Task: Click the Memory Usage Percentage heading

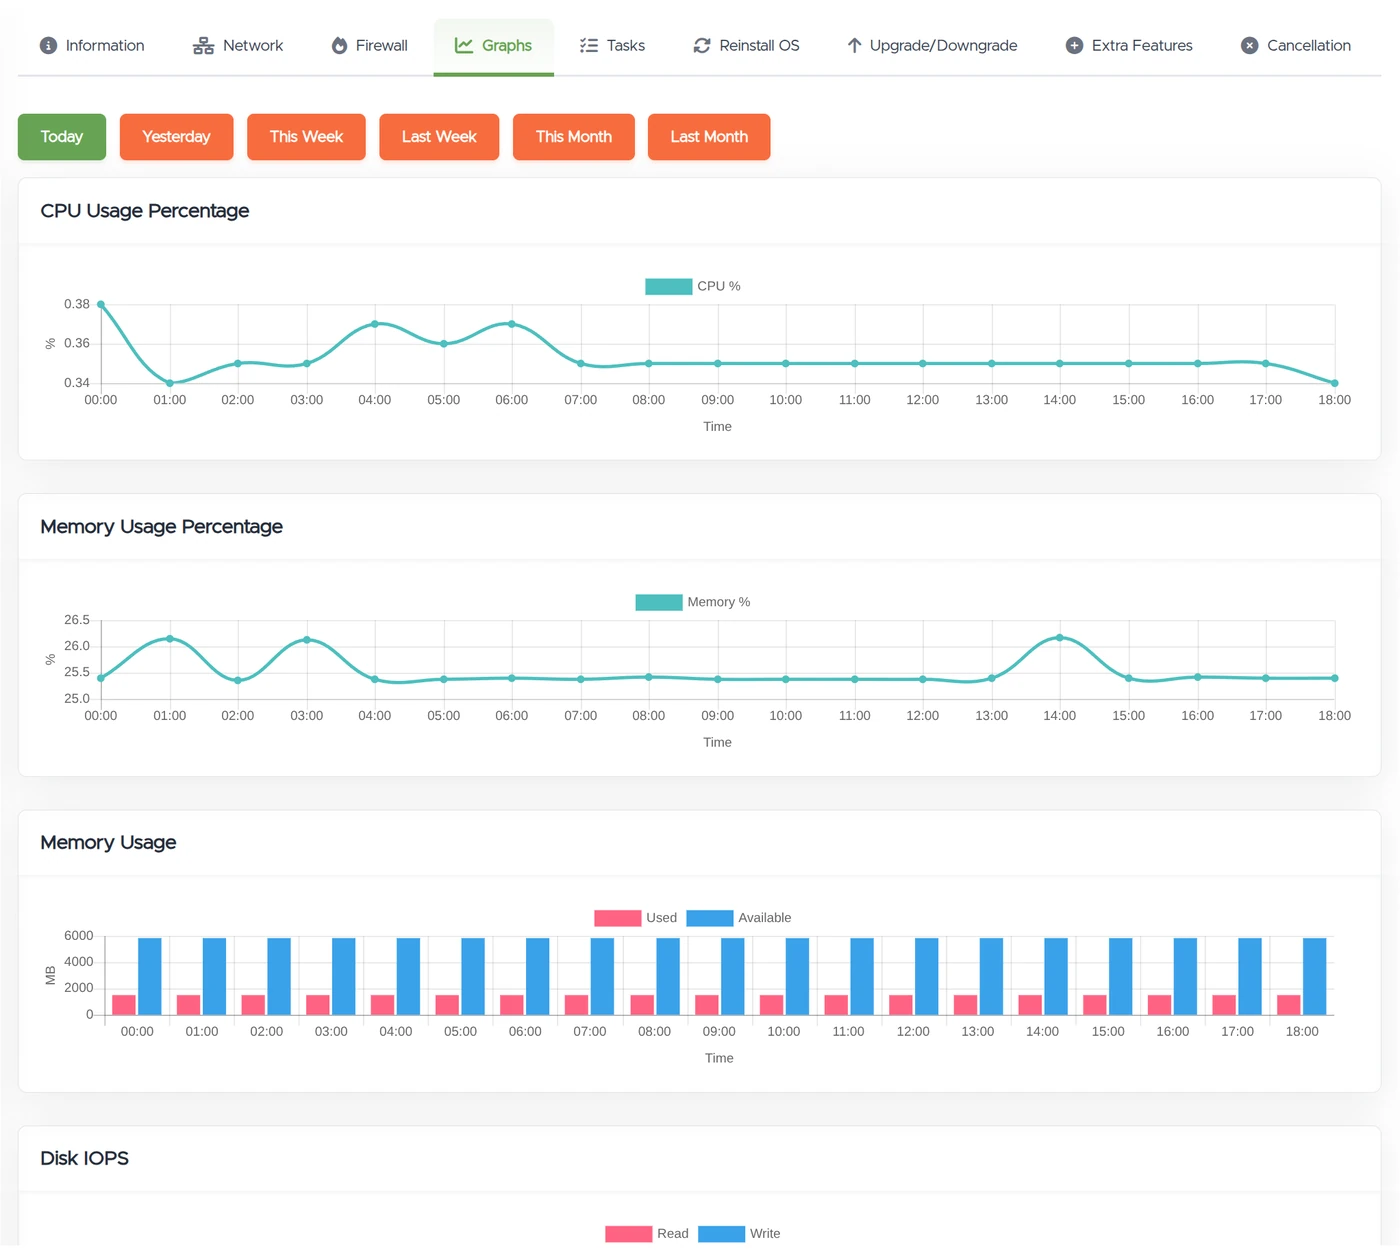Action: pos(162,527)
